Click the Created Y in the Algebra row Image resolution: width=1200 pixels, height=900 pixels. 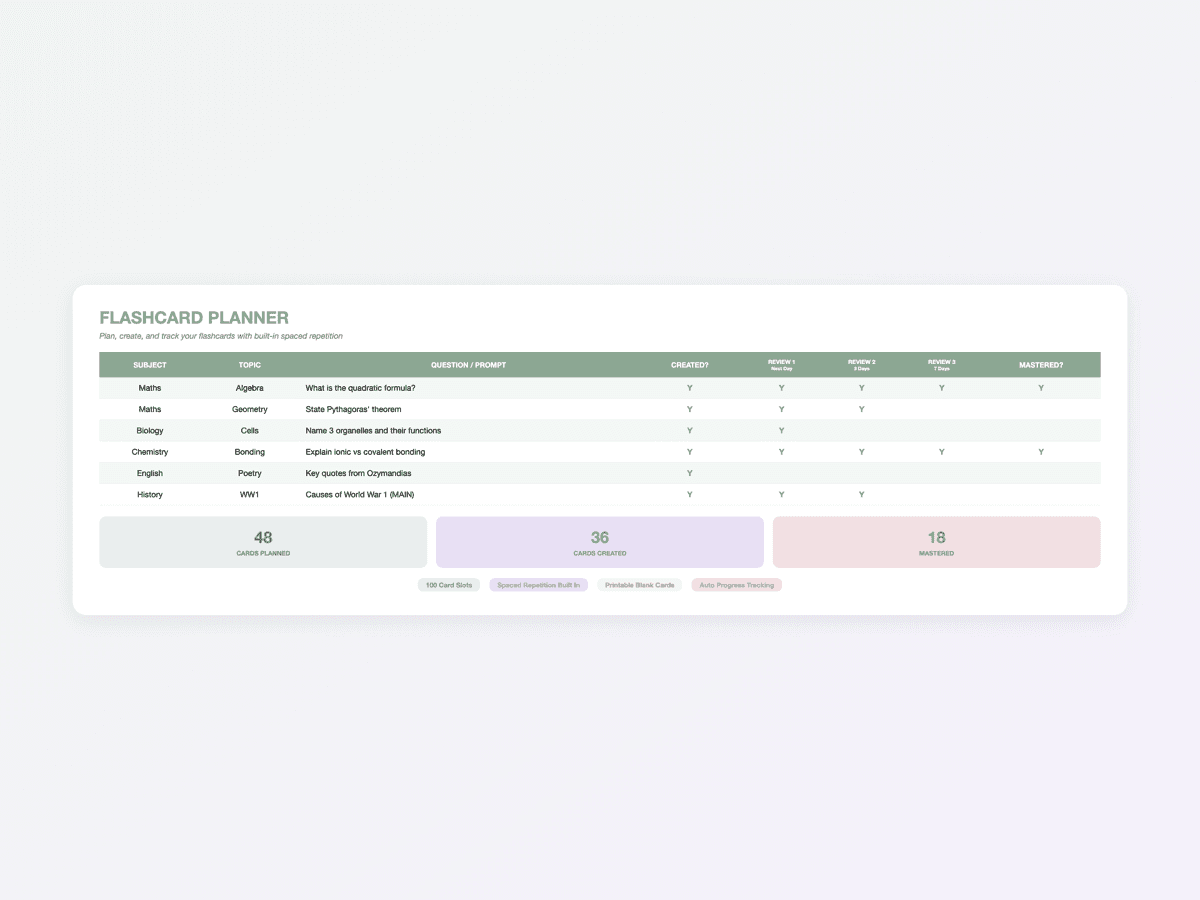coord(689,388)
